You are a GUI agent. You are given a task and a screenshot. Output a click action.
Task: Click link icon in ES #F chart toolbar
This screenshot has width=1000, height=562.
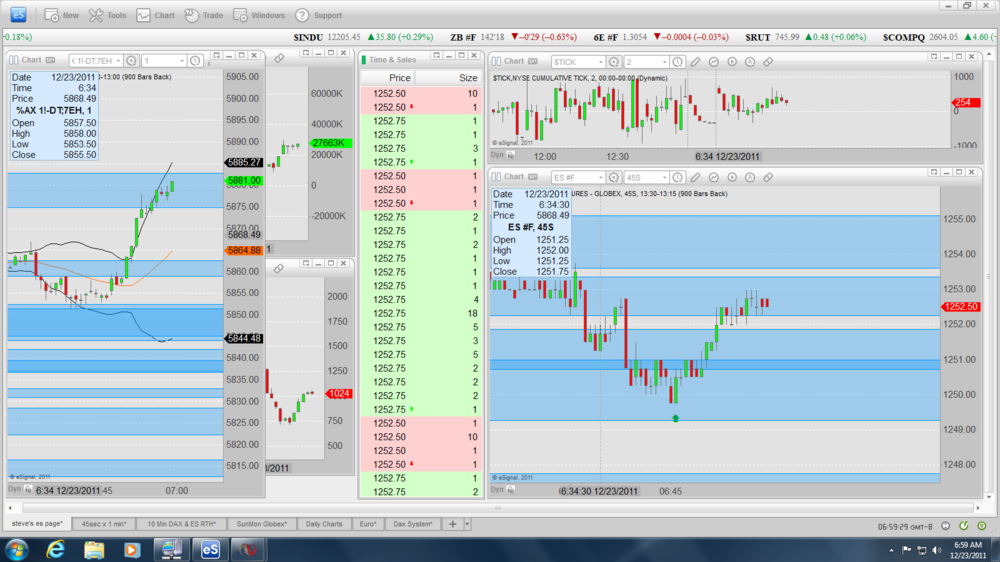tap(768, 177)
